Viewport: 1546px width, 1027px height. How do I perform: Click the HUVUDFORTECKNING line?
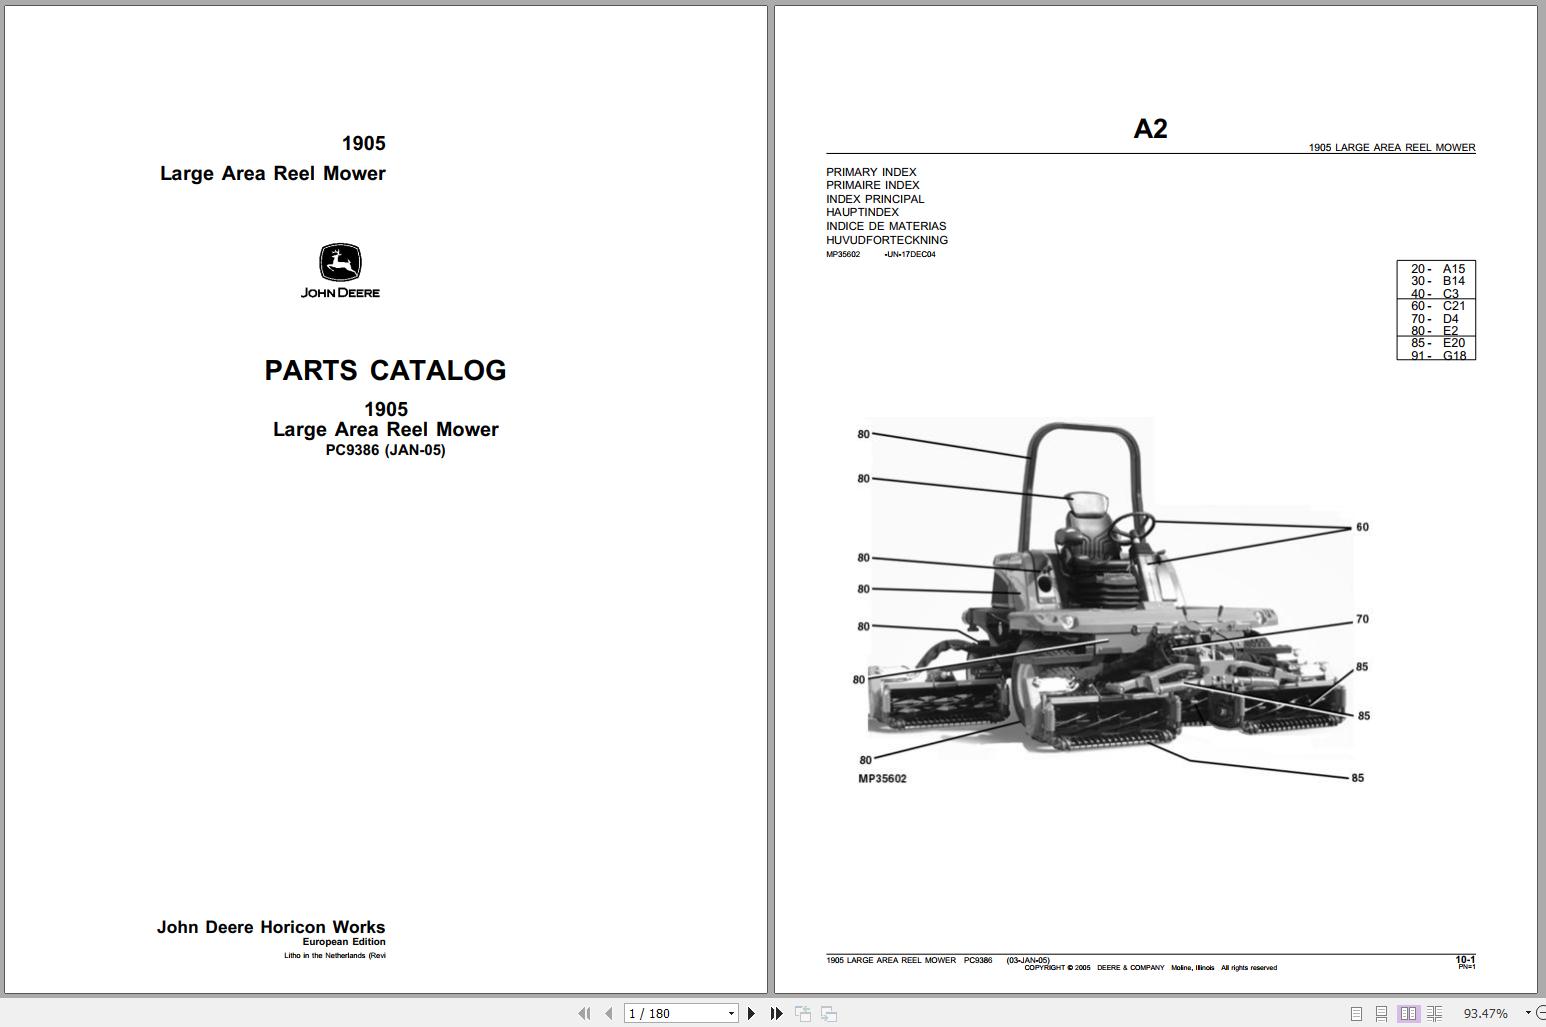pyautogui.click(x=887, y=240)
